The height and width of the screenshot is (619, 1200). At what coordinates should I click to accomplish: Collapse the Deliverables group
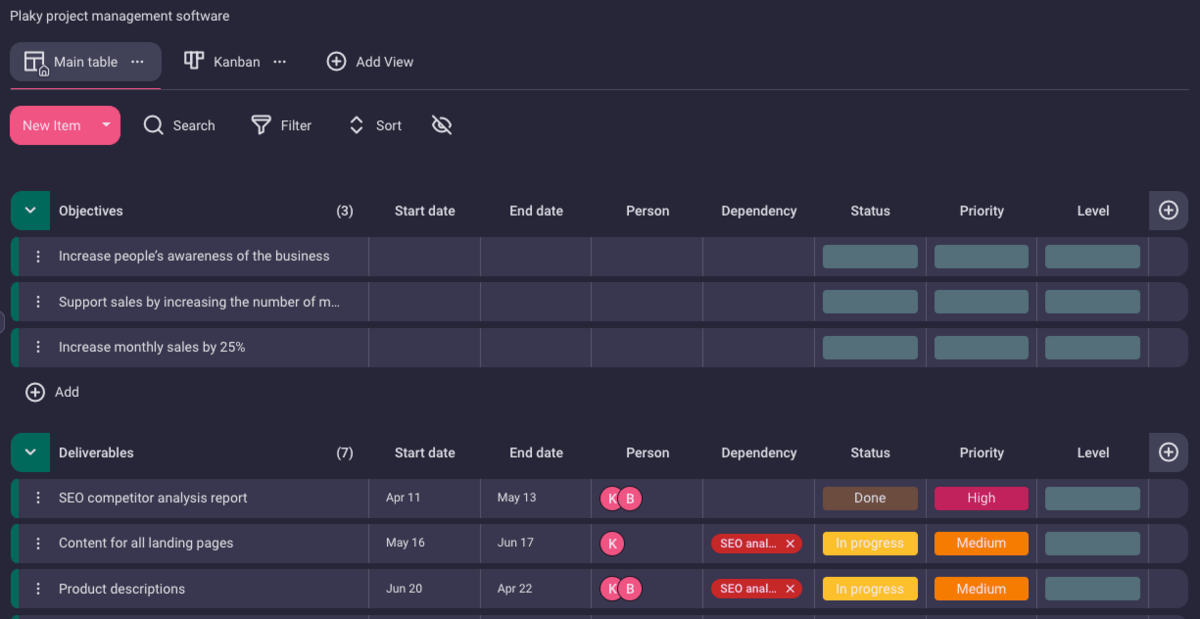30,453
